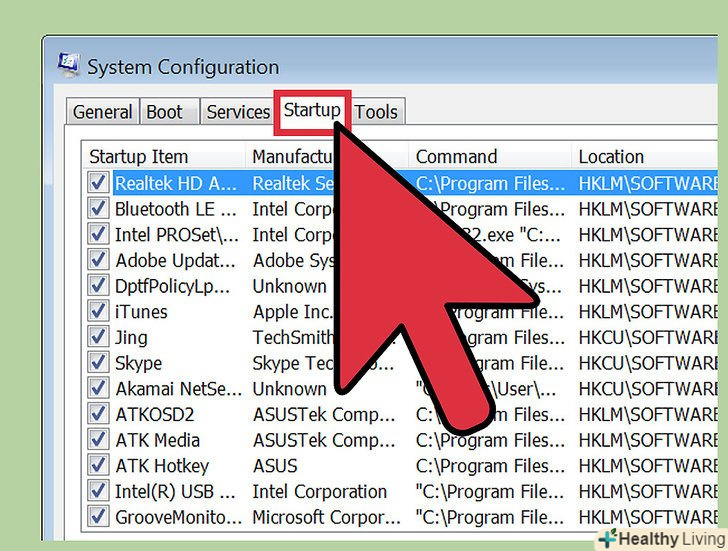Sort by Startup Item column header
The image size is (728, 551).
(139, 156)
